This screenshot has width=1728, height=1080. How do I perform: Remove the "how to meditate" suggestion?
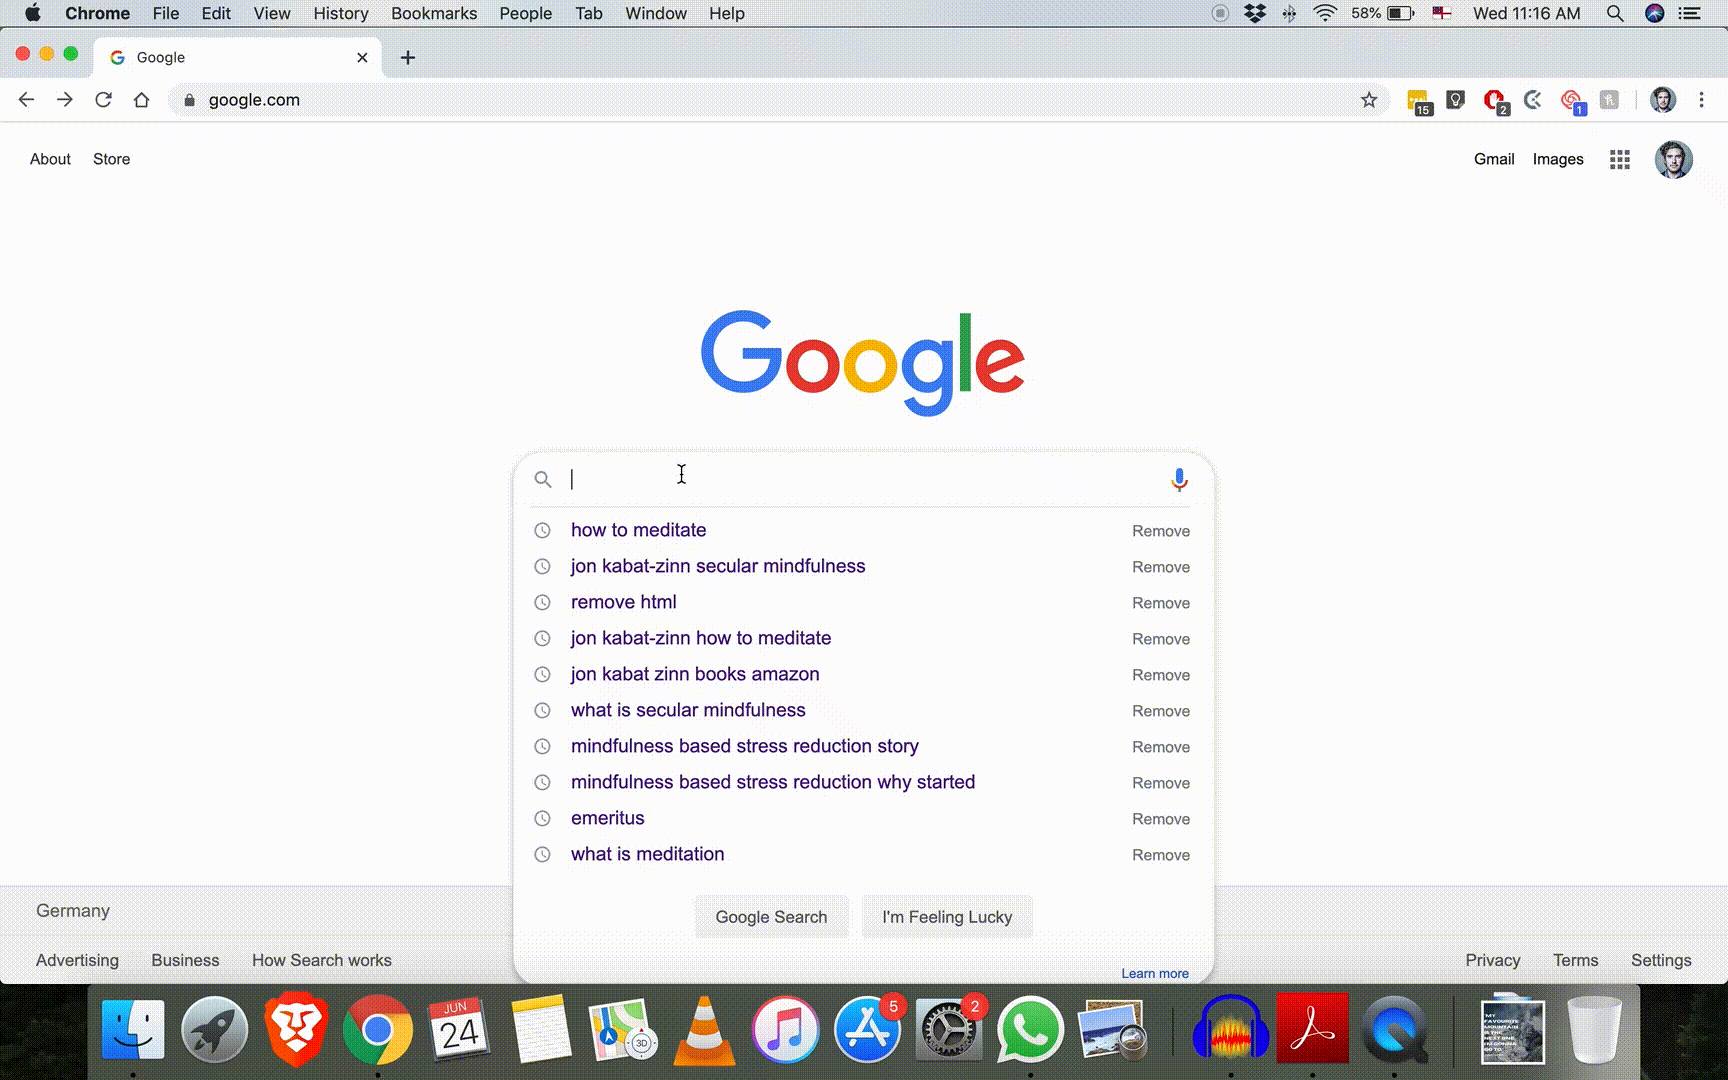1160,531
